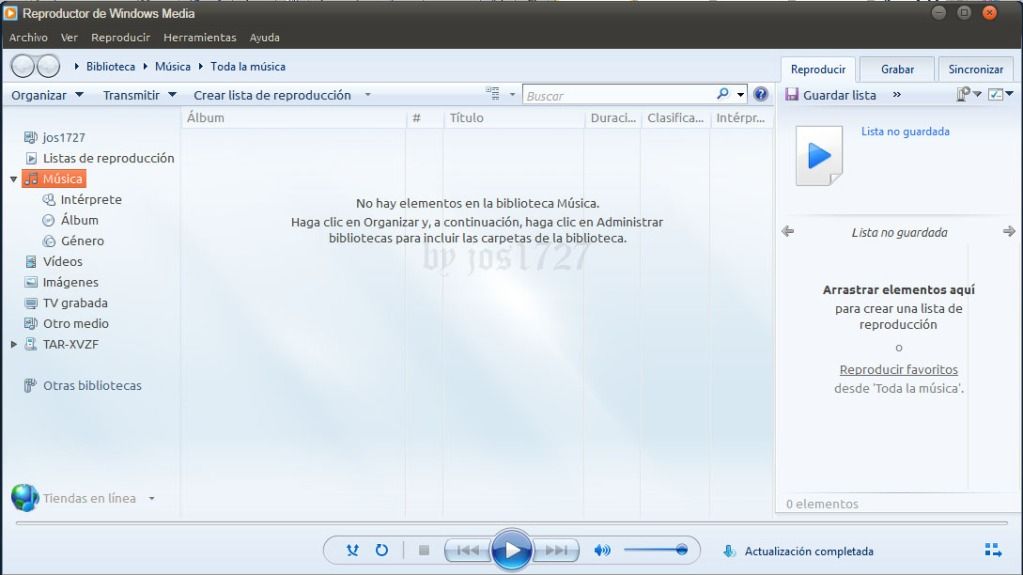This screenshot has height=575, width=1023.
Task: Click the view options icon beside search
Action: [x=493, y=94]
